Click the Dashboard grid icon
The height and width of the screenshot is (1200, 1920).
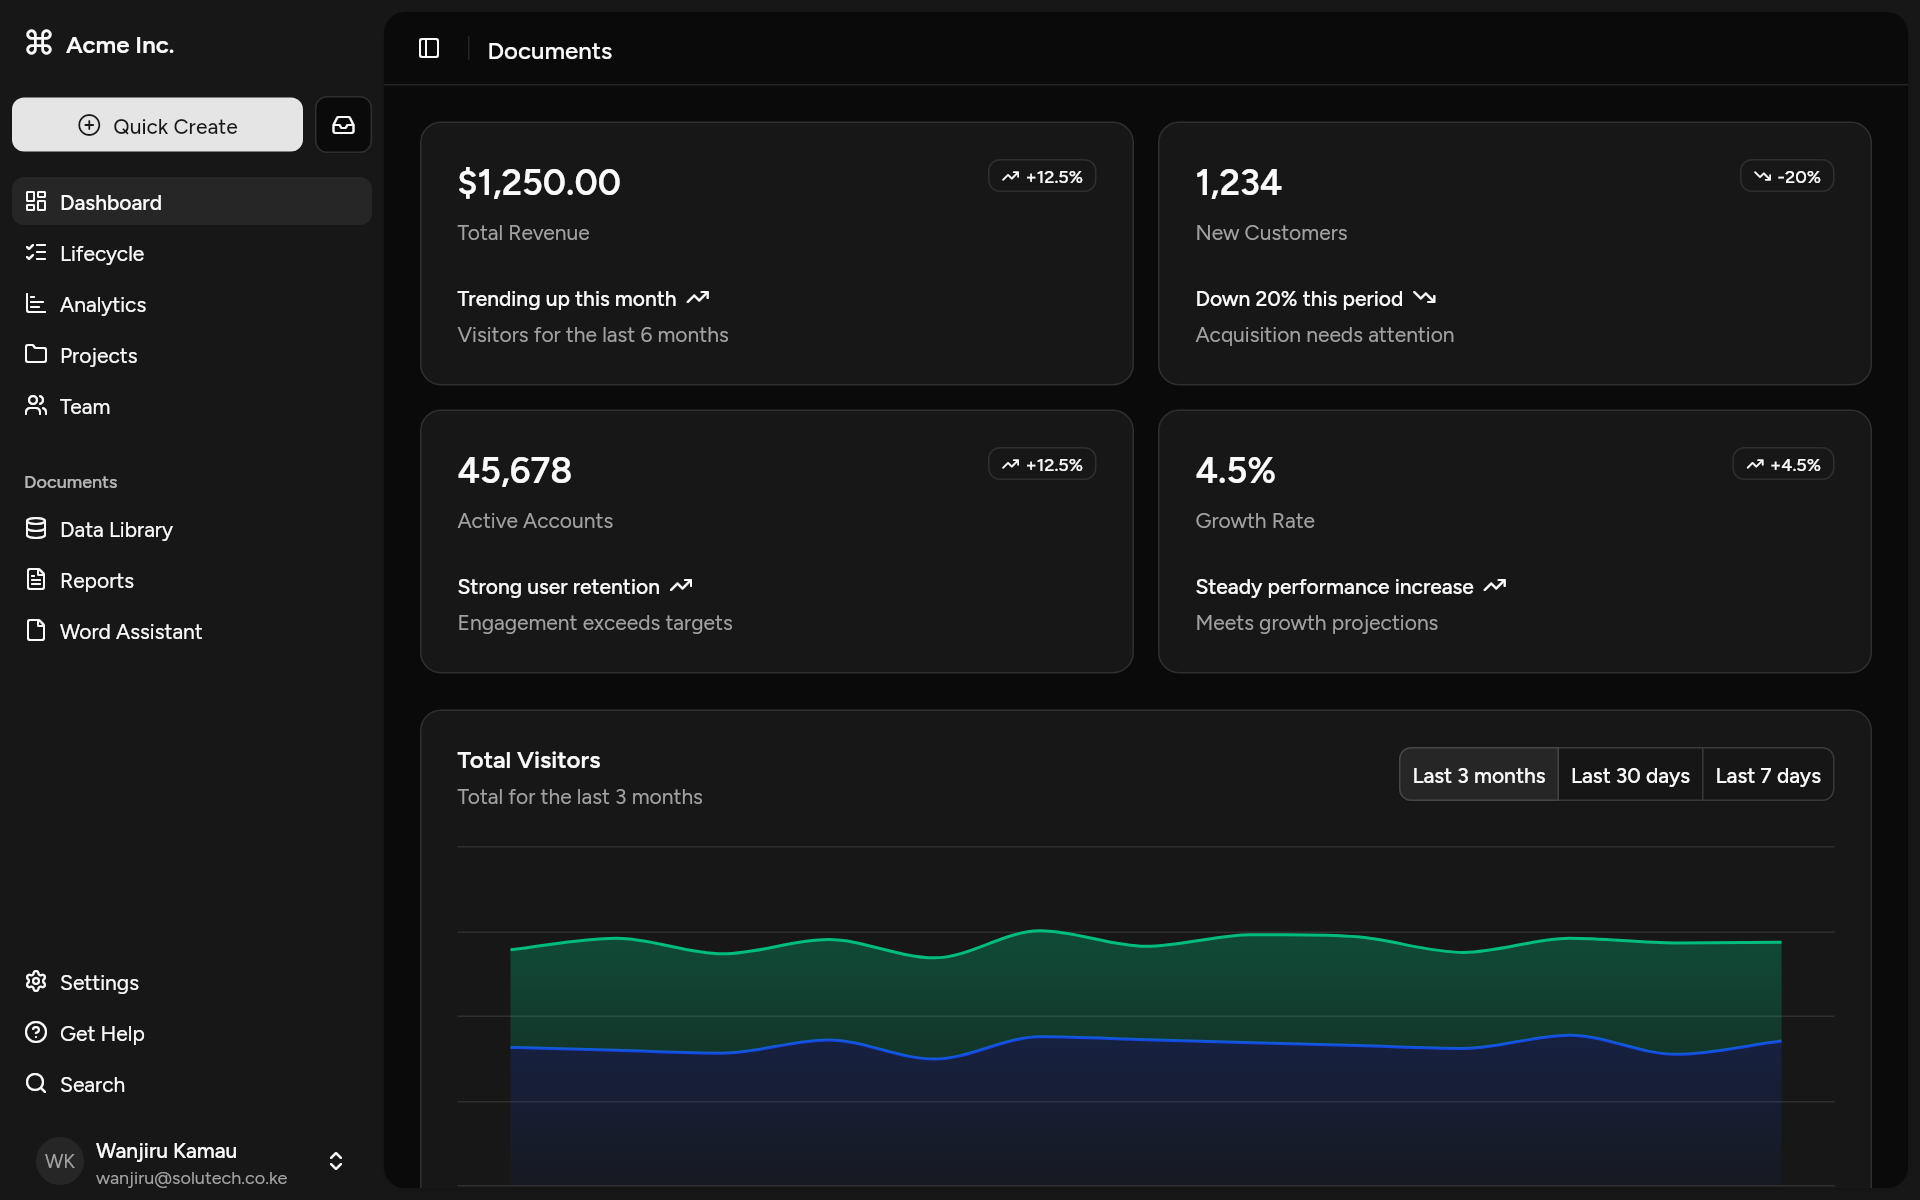[x=36, y=201]
